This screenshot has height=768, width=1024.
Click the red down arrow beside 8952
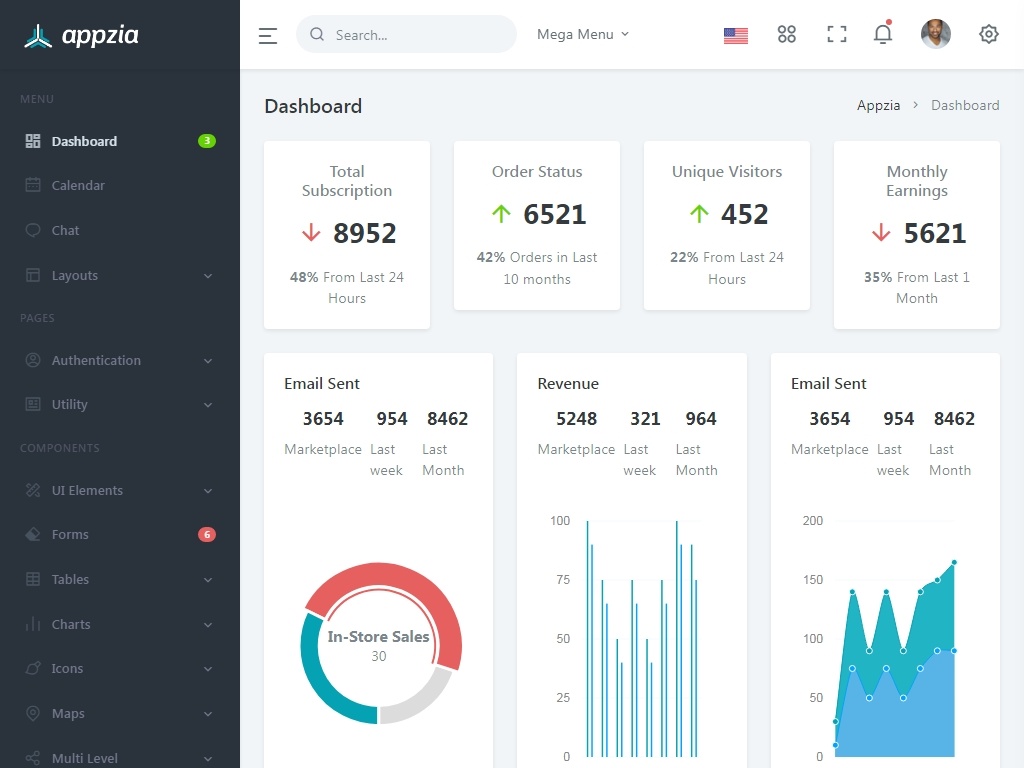coord(312,232)
